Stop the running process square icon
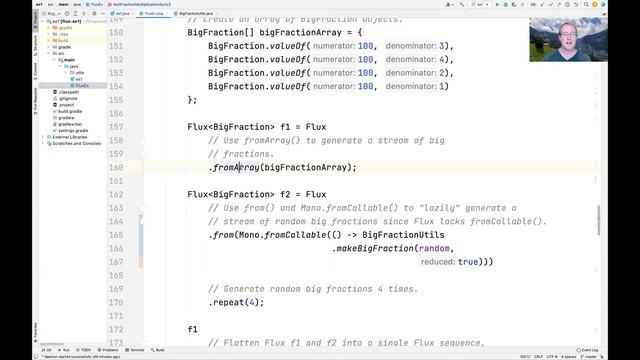 pos(522,4)
